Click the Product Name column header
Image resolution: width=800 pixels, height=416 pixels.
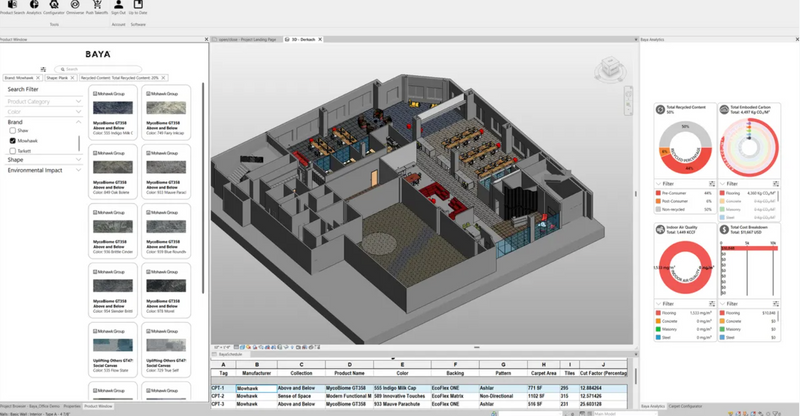[349, 373]
